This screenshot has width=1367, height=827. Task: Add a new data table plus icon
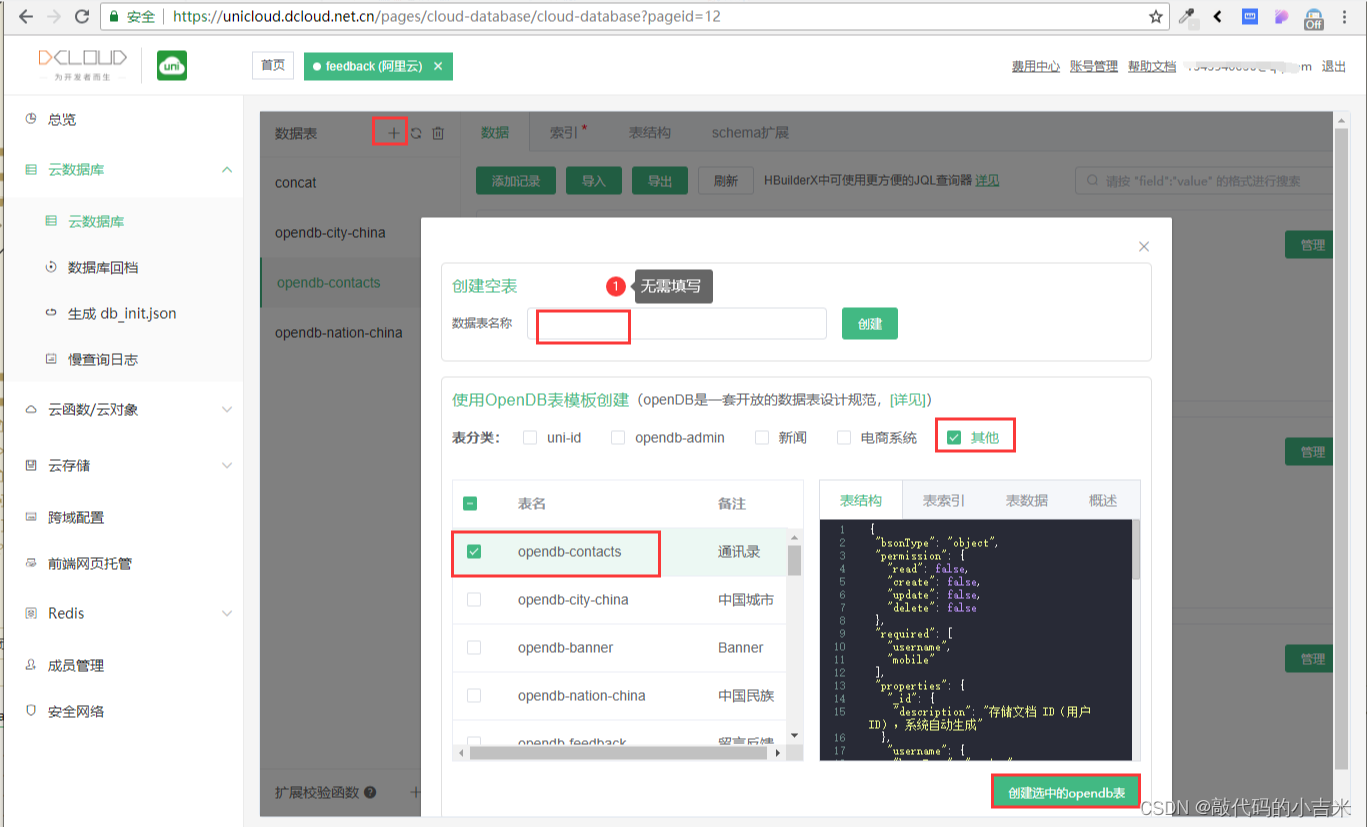[x=393, y=133]
